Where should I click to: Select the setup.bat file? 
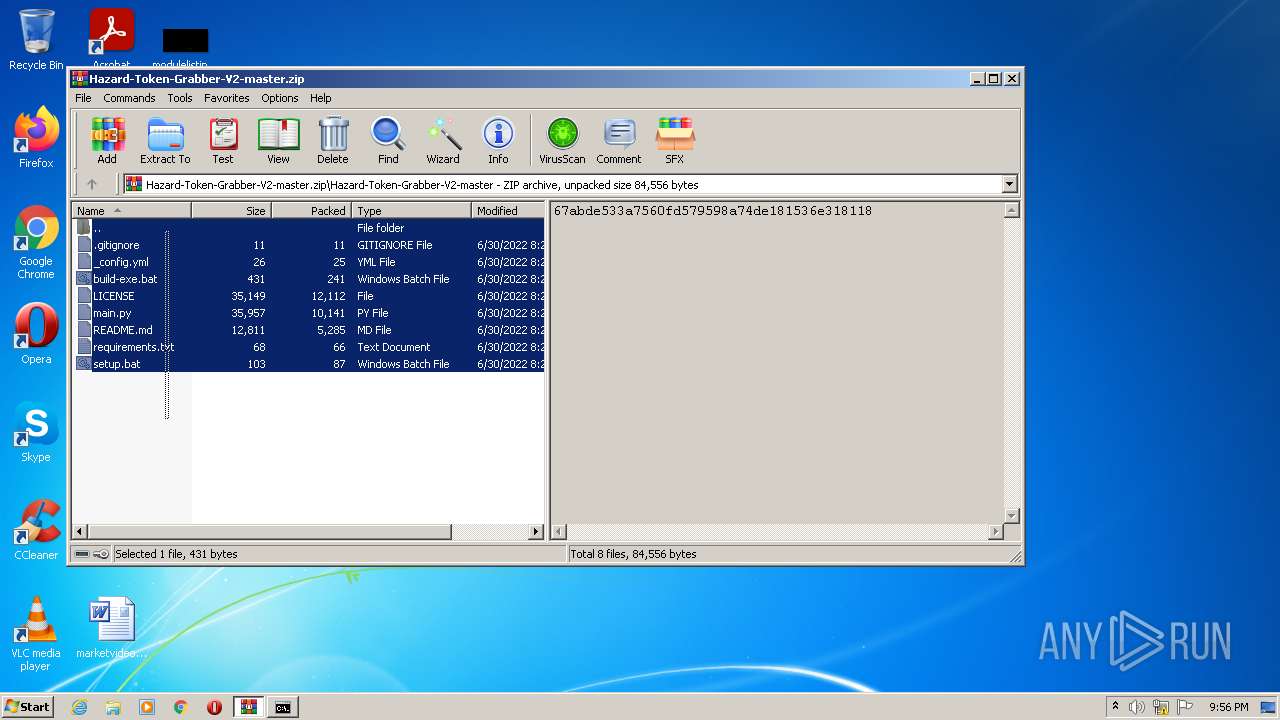point(308,364)
